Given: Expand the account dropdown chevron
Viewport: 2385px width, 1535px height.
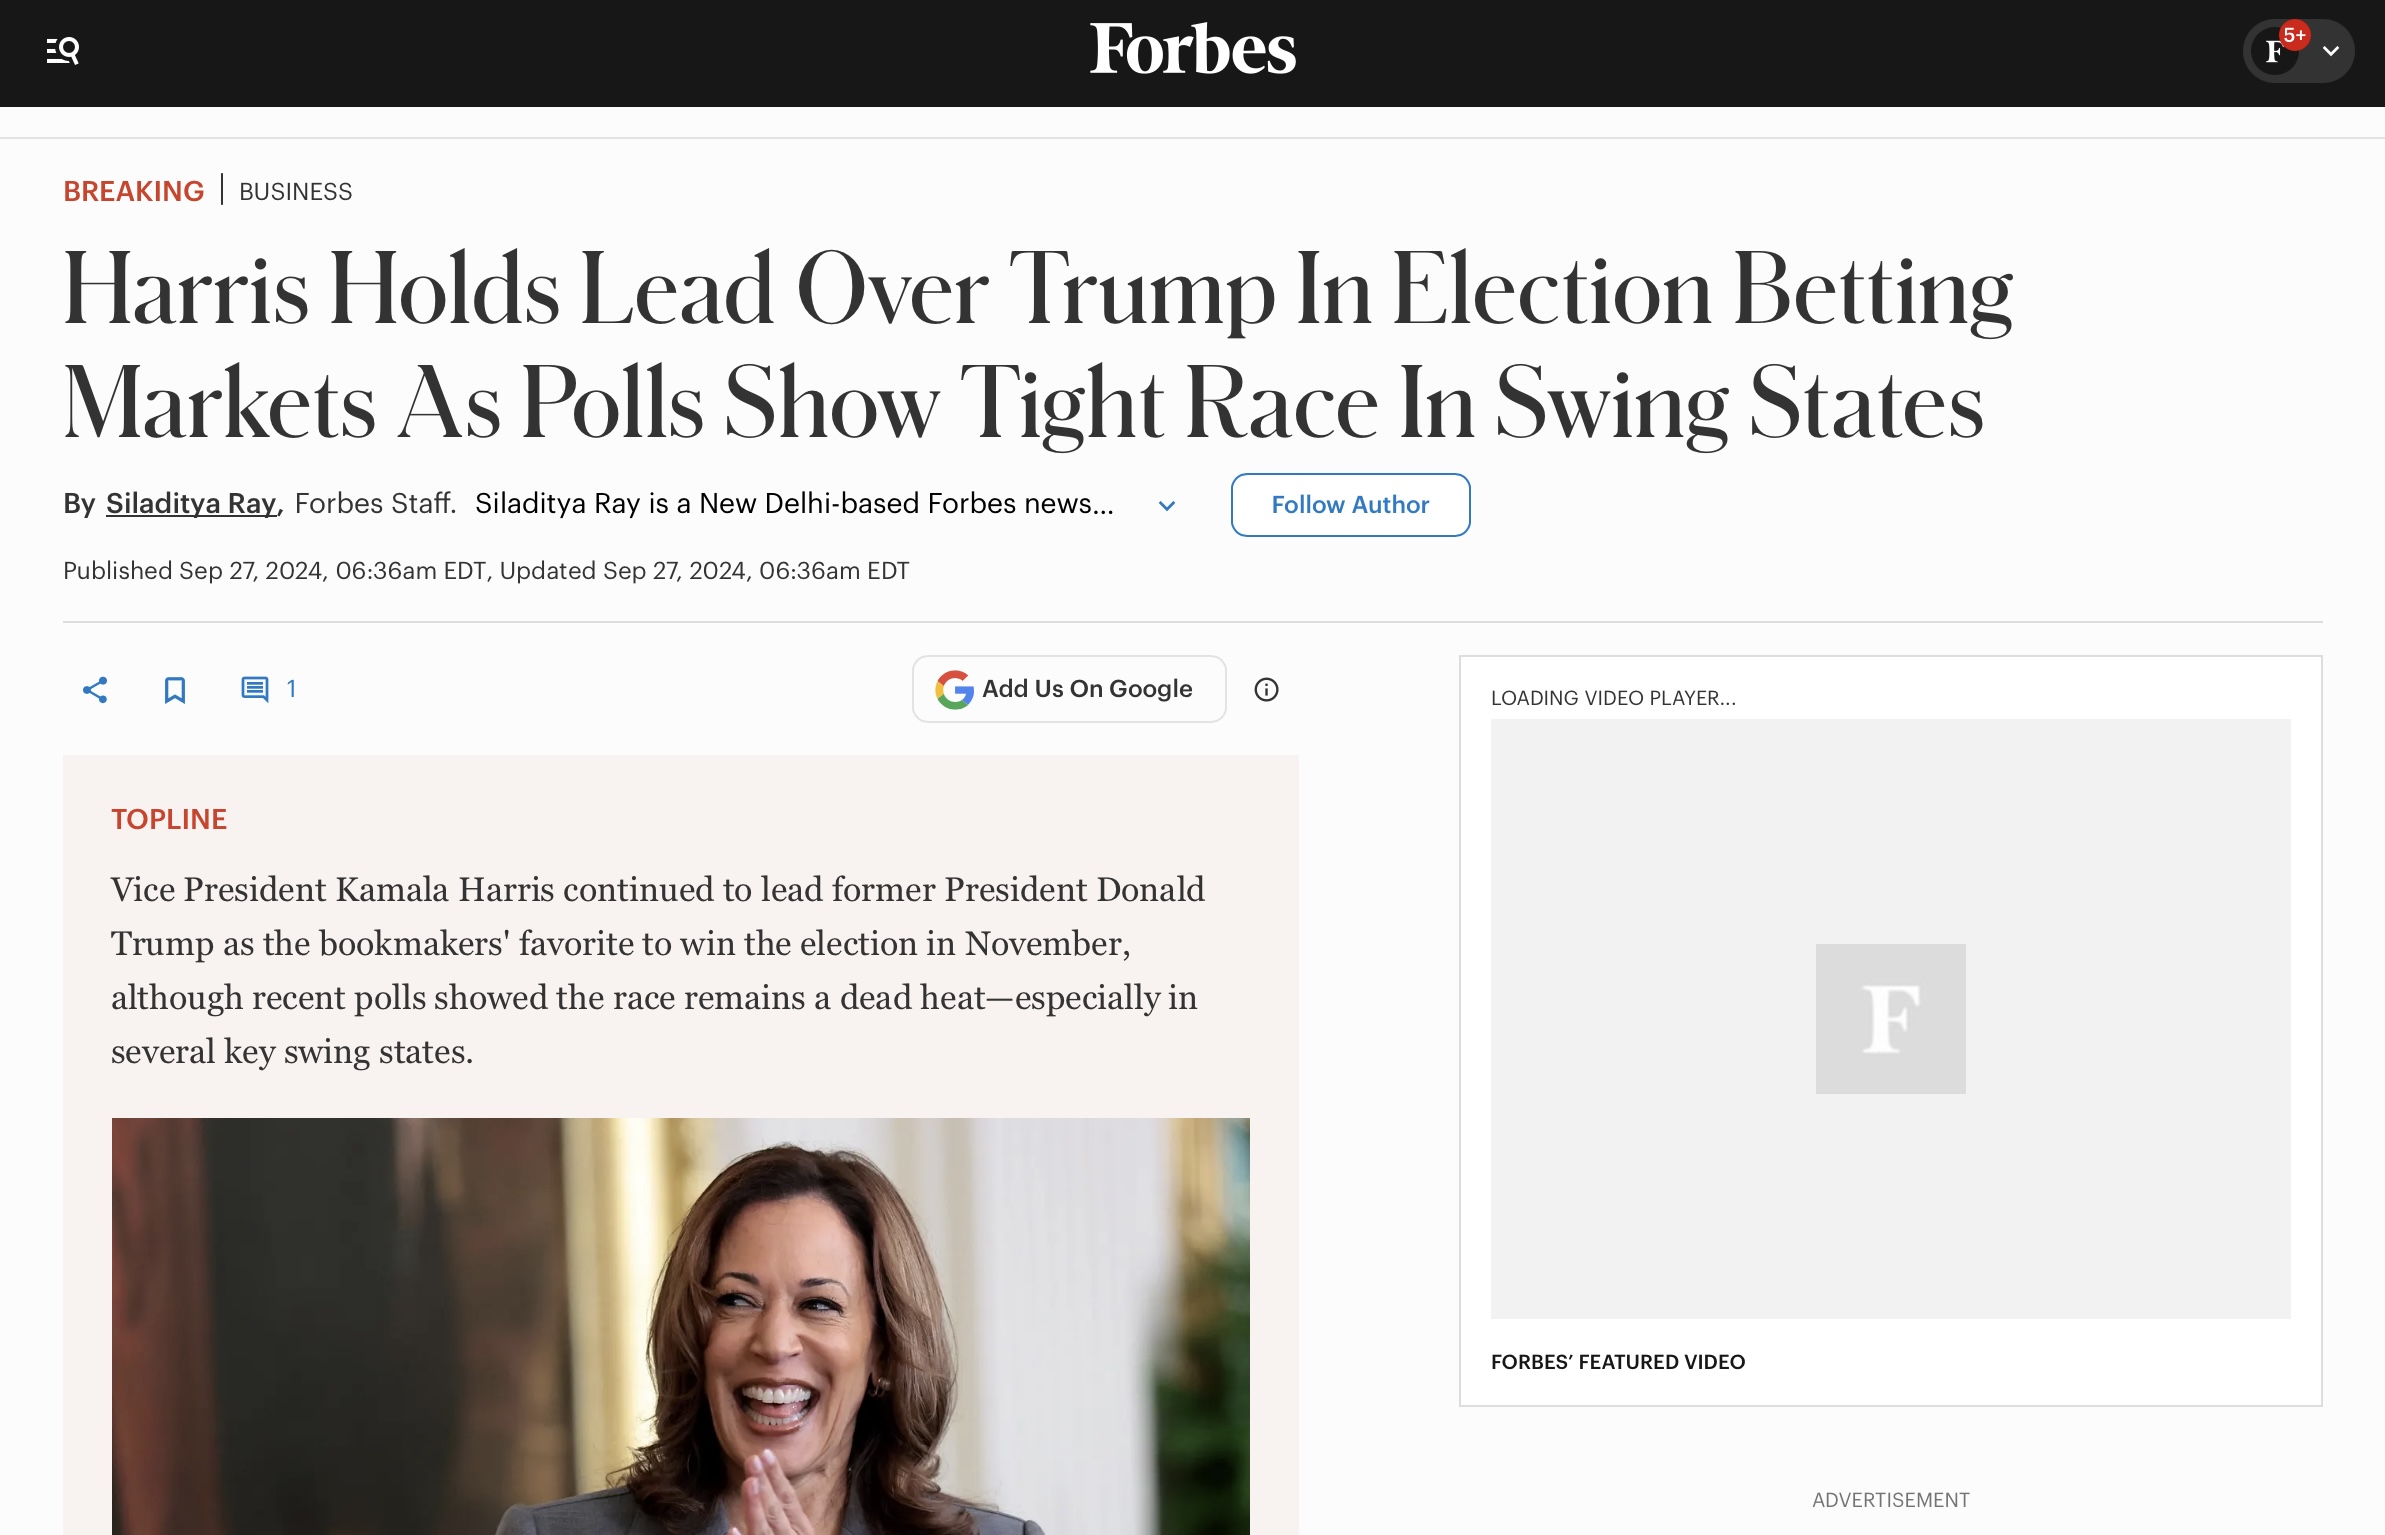Looking at the screenshot, I should click(2331, 51).
